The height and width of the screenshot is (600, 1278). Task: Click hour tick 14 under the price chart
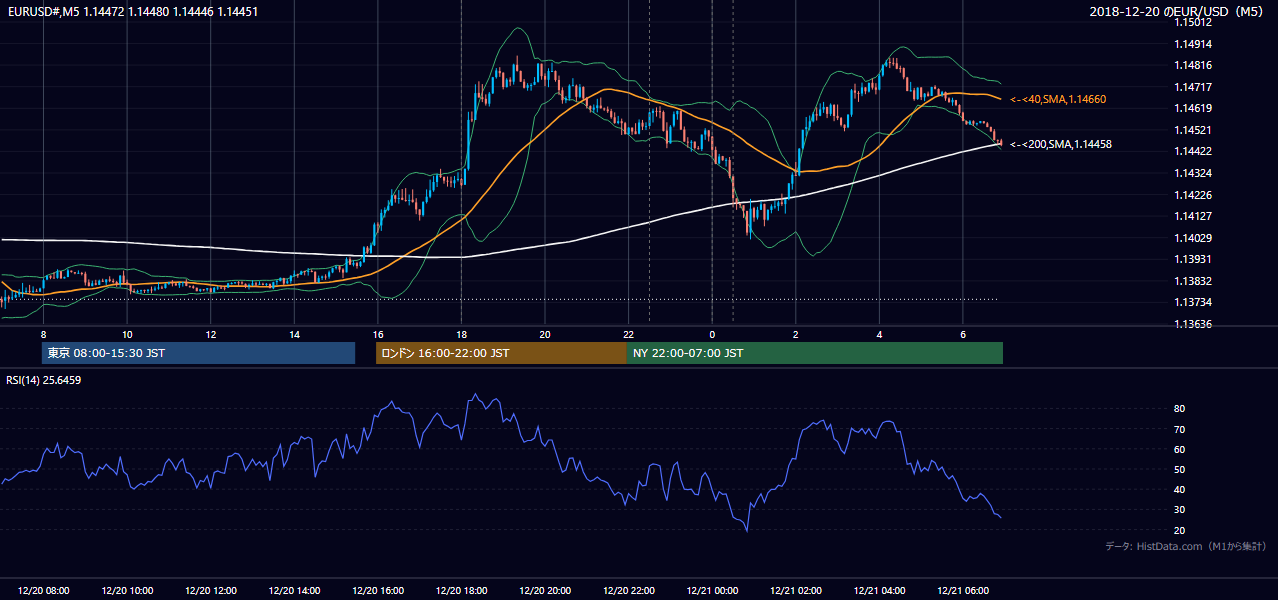[294, 334]
